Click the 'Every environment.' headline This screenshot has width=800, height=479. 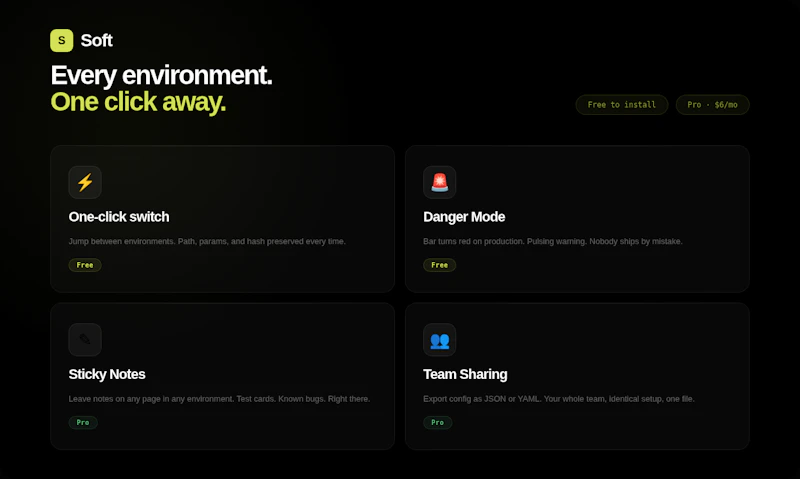(x=161, y=75)
